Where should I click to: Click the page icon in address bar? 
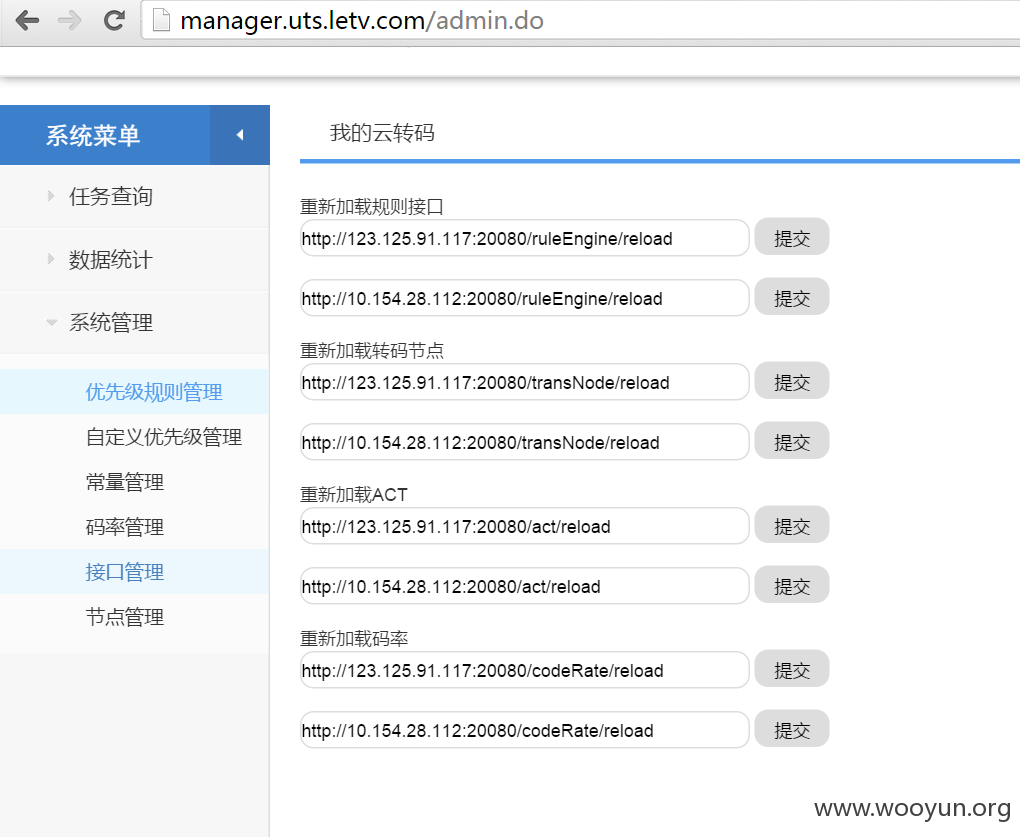click(161, 20)
